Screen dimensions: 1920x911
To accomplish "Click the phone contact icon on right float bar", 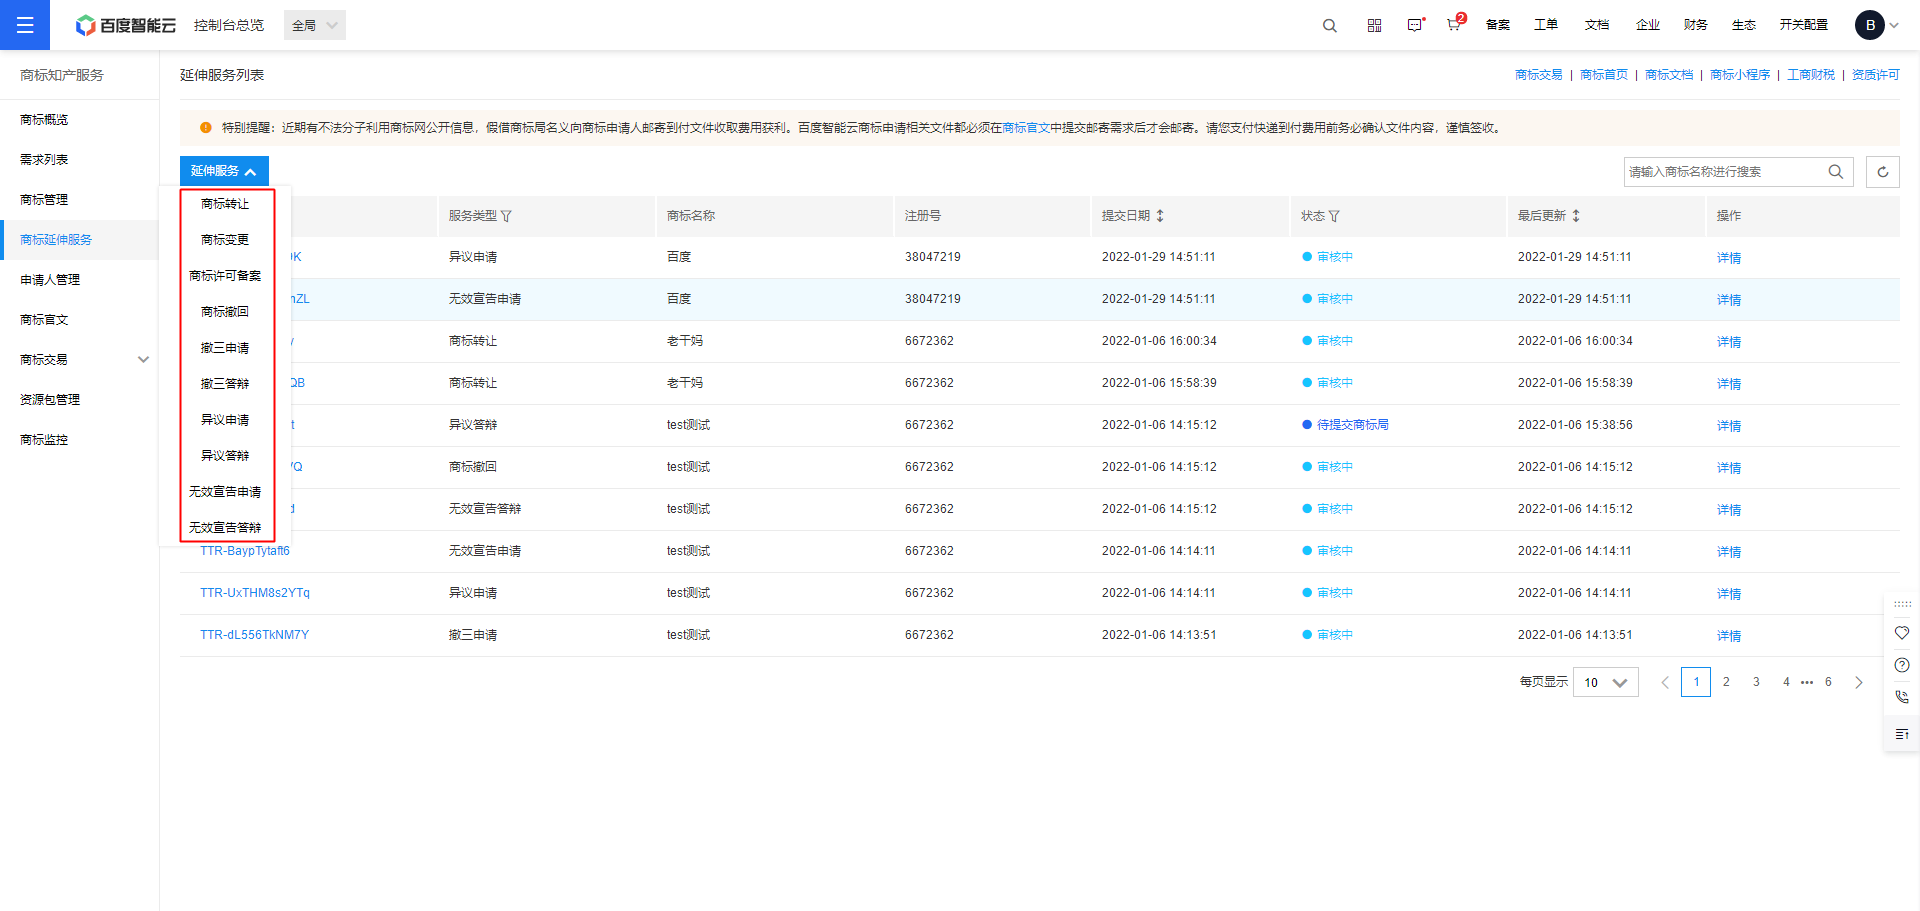I will point(1902,697).
